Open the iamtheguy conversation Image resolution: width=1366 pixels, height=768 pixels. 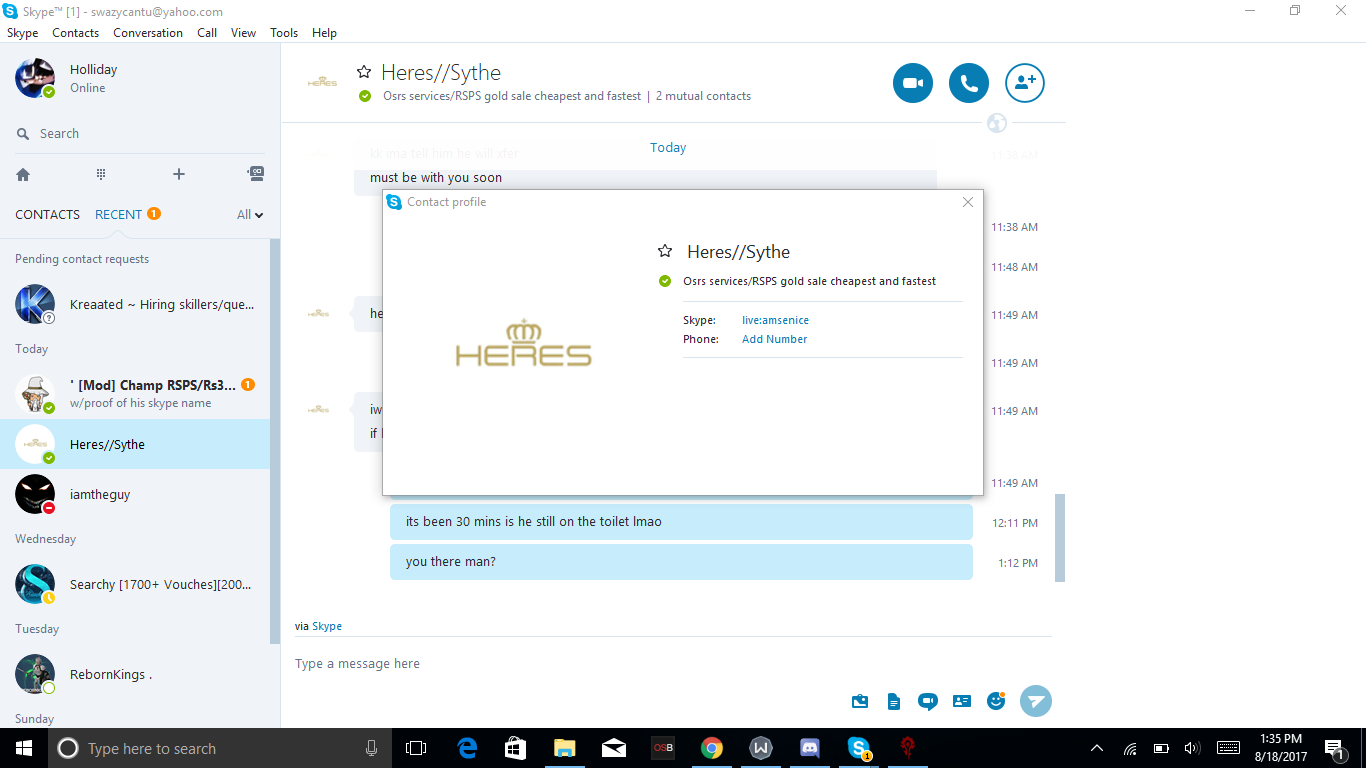[x=135, y=494]
